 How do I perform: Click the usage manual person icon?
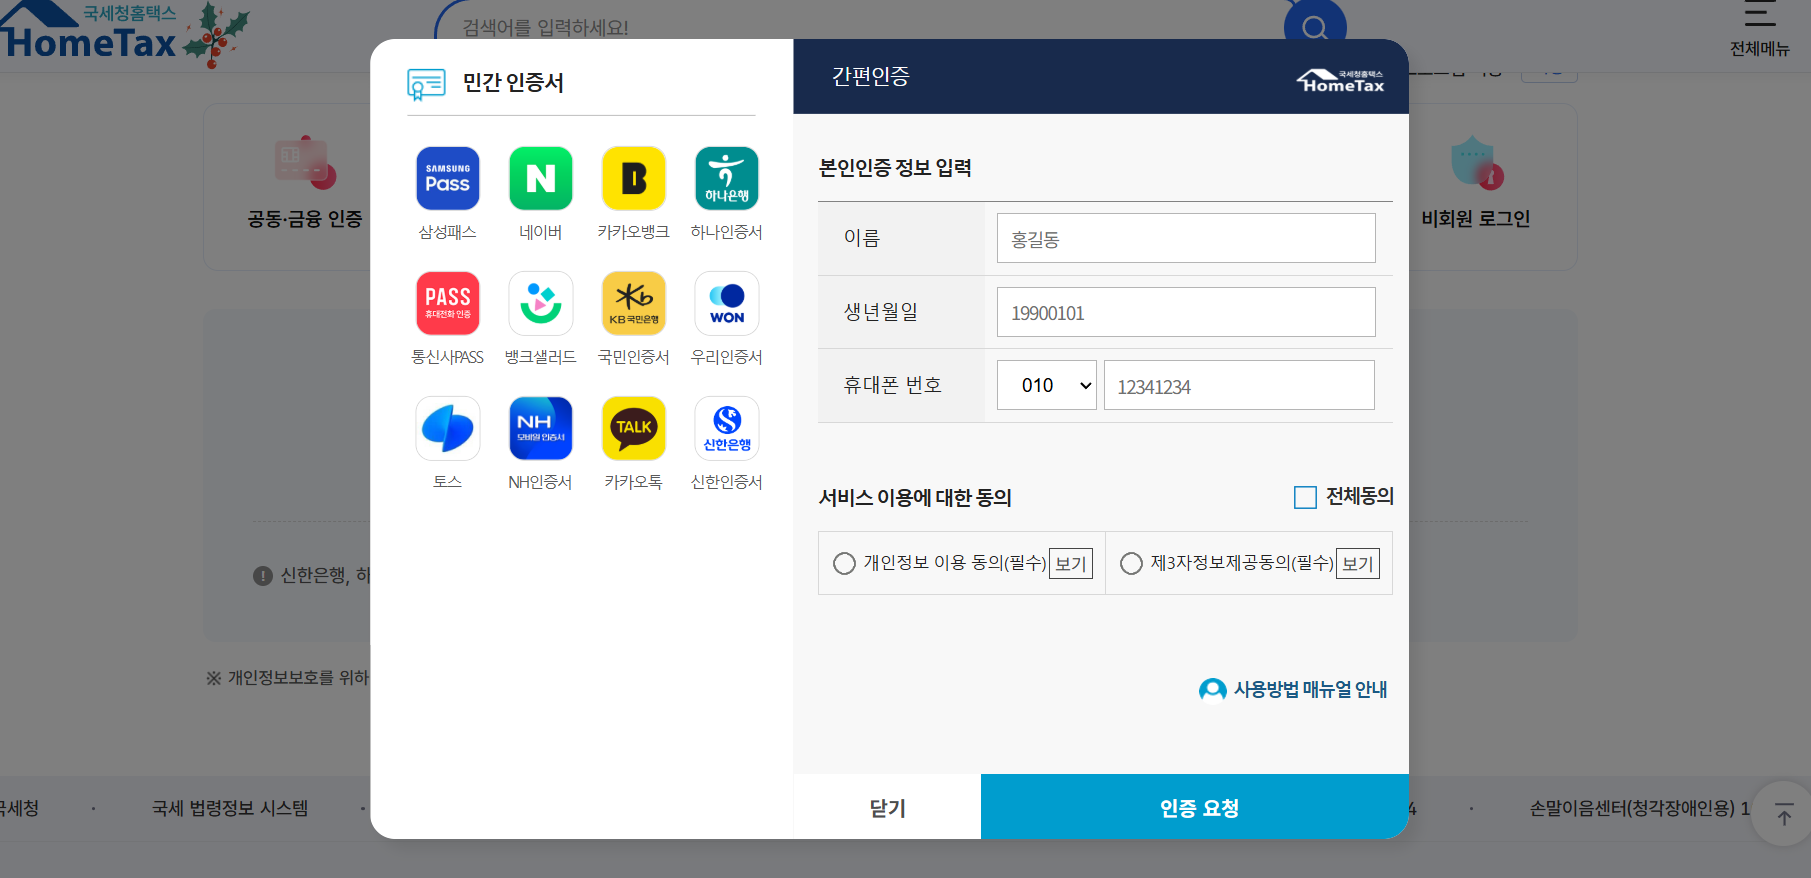[1212, 690]
